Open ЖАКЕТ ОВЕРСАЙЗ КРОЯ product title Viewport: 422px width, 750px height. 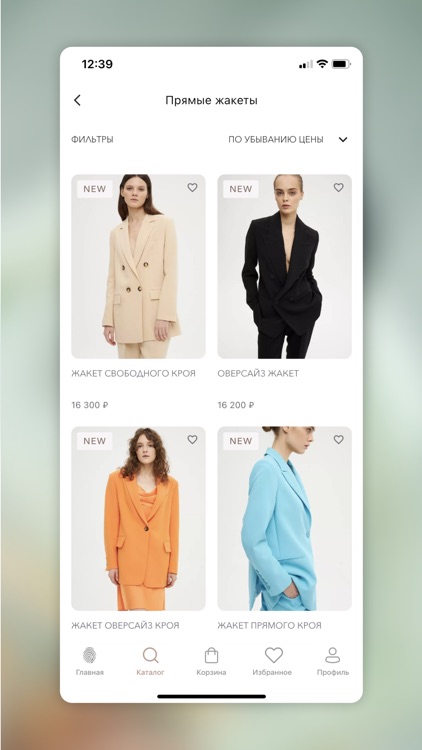click(x=125, y=625)
